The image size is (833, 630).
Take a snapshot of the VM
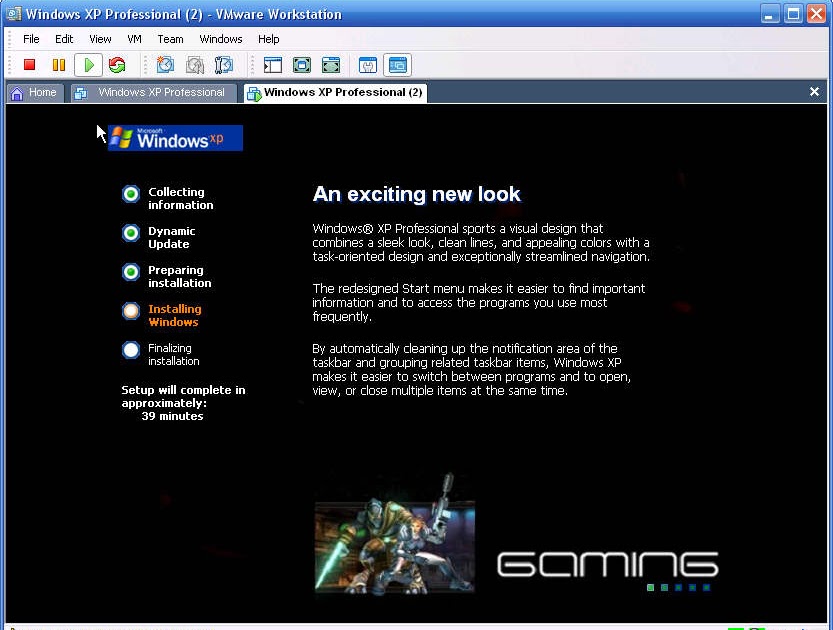pyautogui.click(x=165, y=65)
